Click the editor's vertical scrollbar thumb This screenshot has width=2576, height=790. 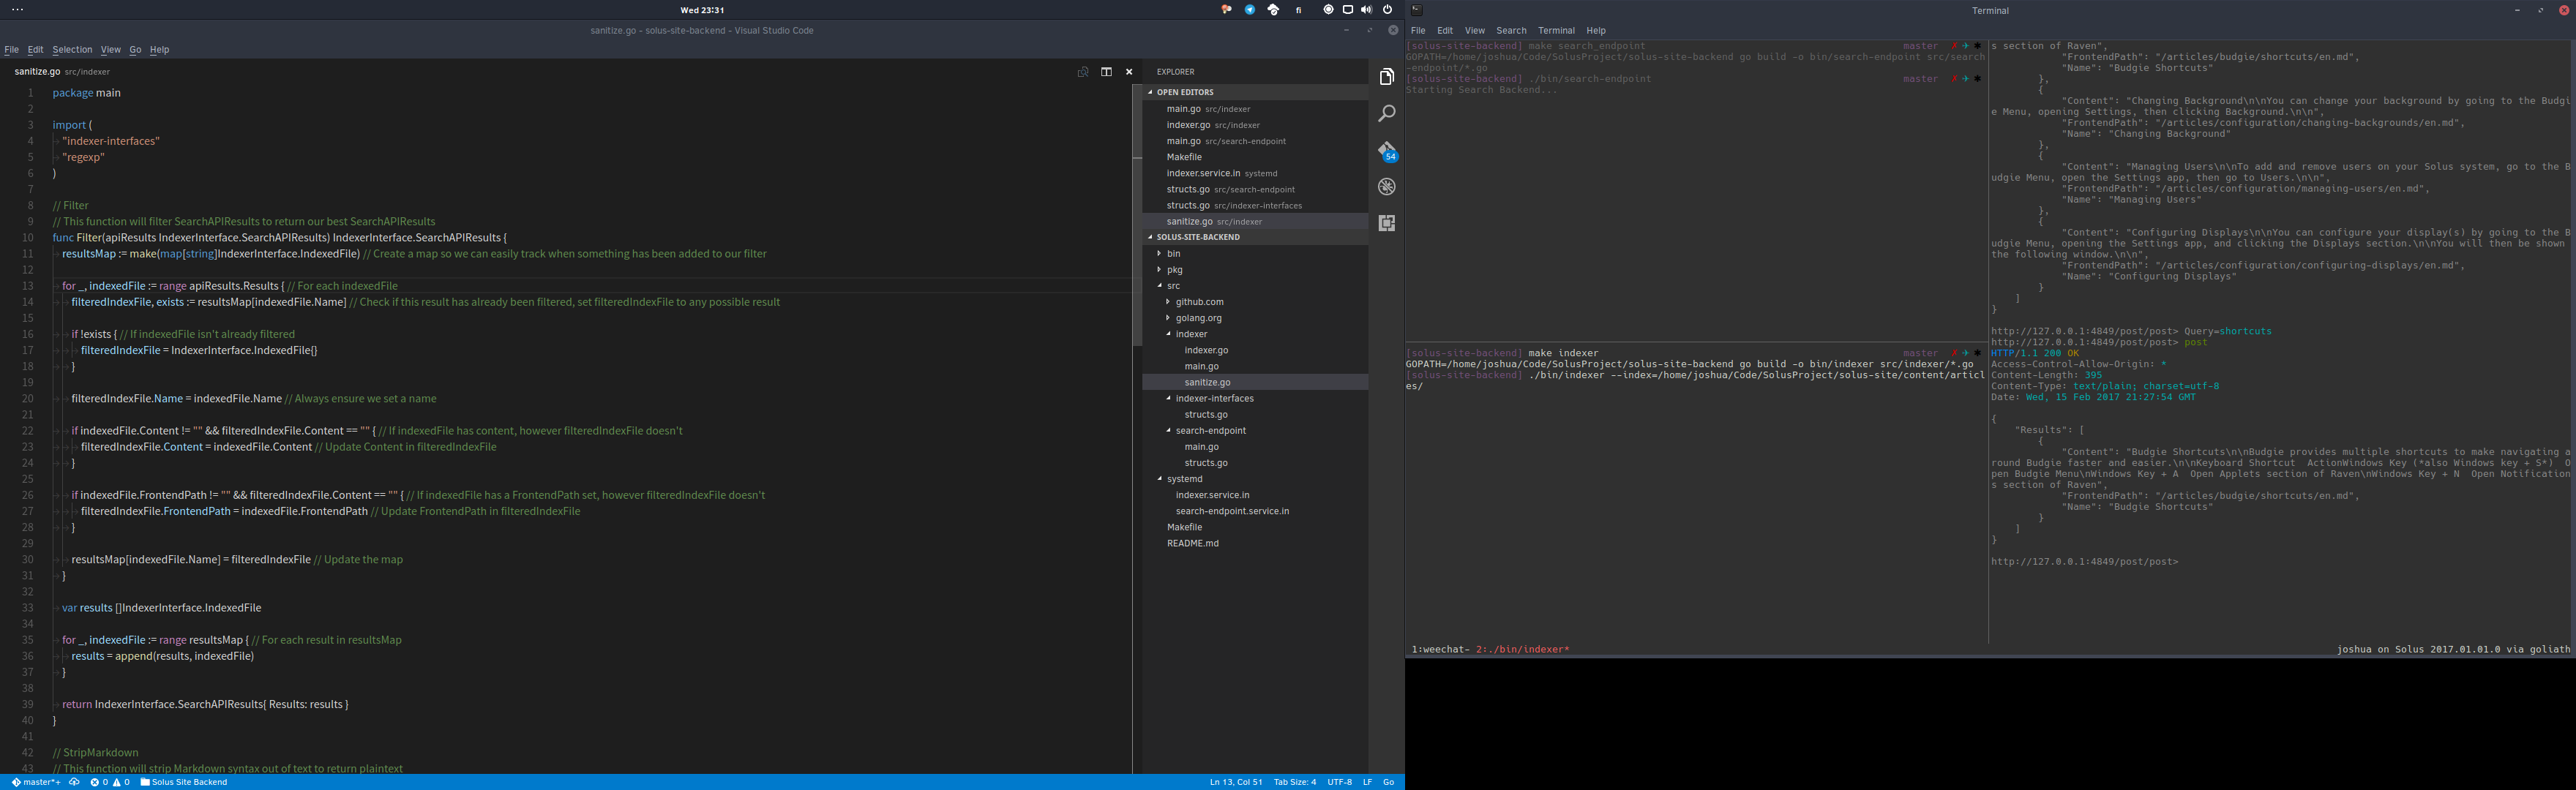point(1137,215)
